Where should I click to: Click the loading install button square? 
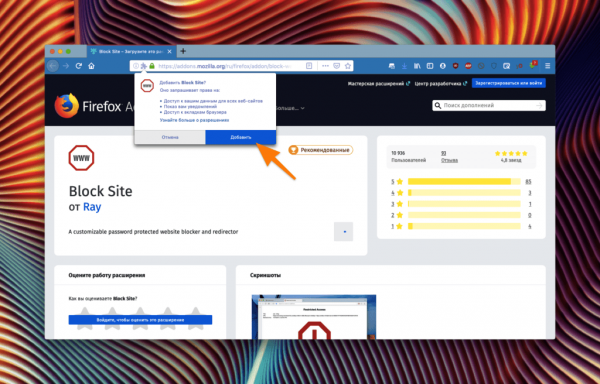point(343,231)
